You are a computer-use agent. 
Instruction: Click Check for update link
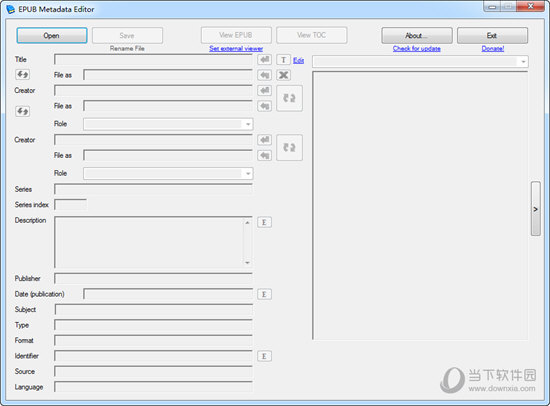pyautogui.click(x=417, y=48)
